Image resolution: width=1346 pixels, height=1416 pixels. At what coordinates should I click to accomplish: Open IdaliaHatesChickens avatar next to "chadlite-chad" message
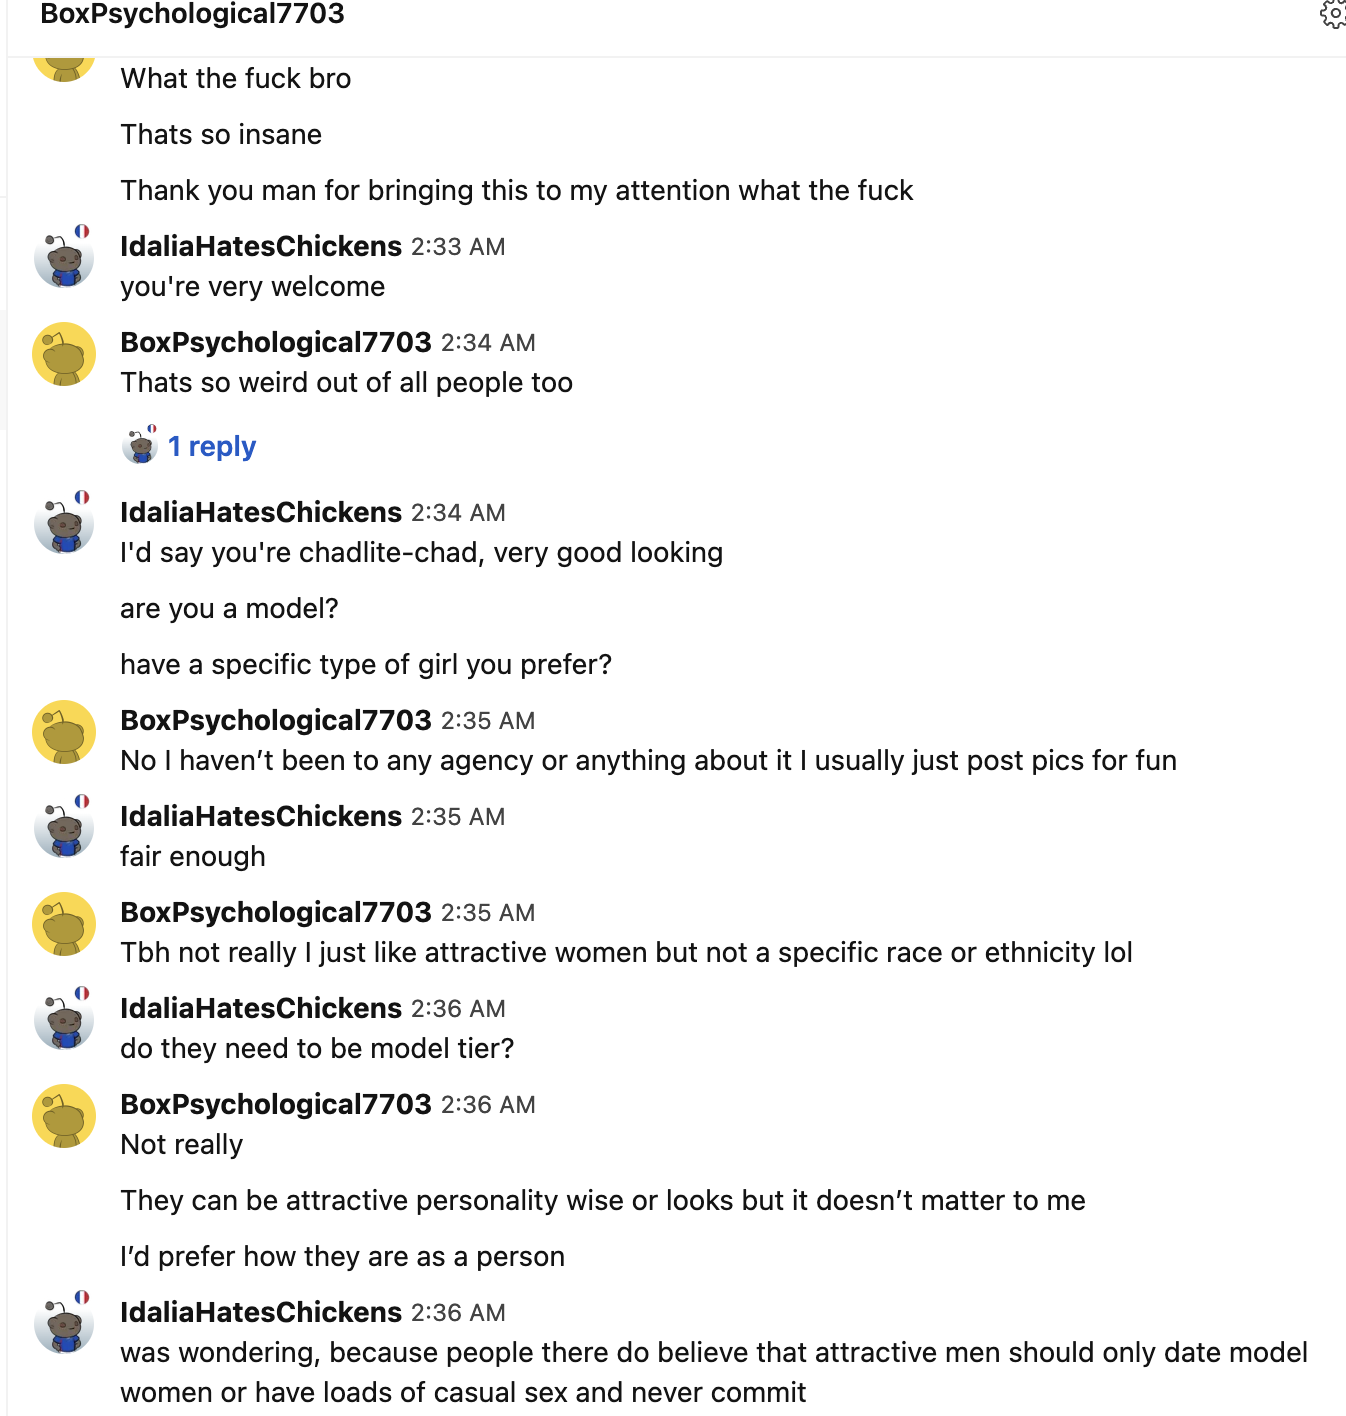64,523
